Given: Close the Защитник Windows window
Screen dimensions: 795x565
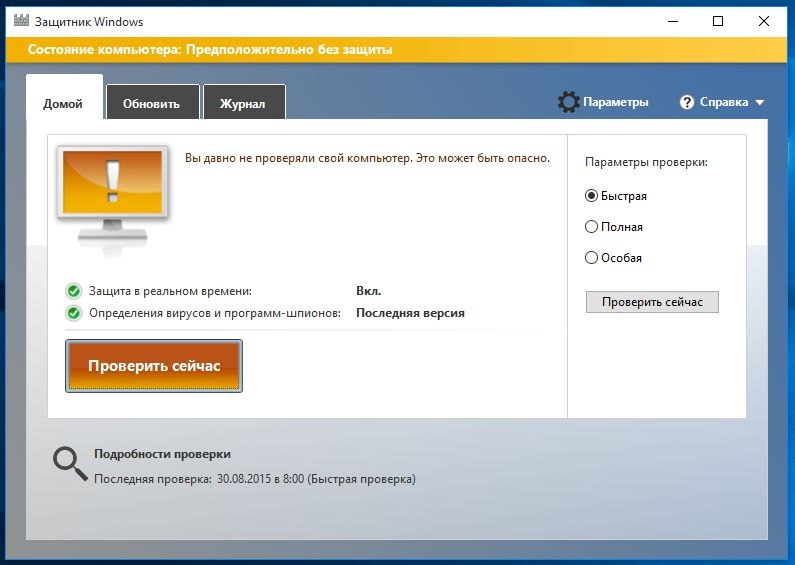Looking at the screenshot, I should [x=764, y=21].
